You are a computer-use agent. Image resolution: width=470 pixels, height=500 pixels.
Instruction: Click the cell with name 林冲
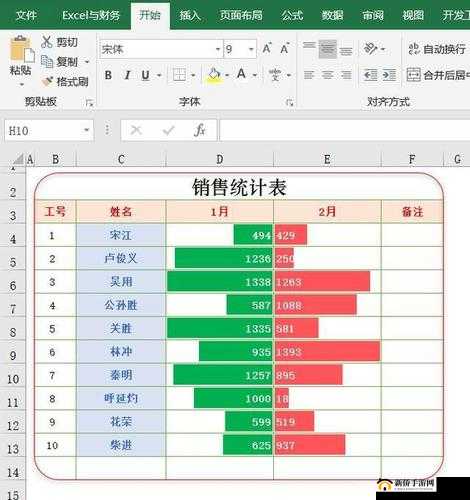pos(121,352)
